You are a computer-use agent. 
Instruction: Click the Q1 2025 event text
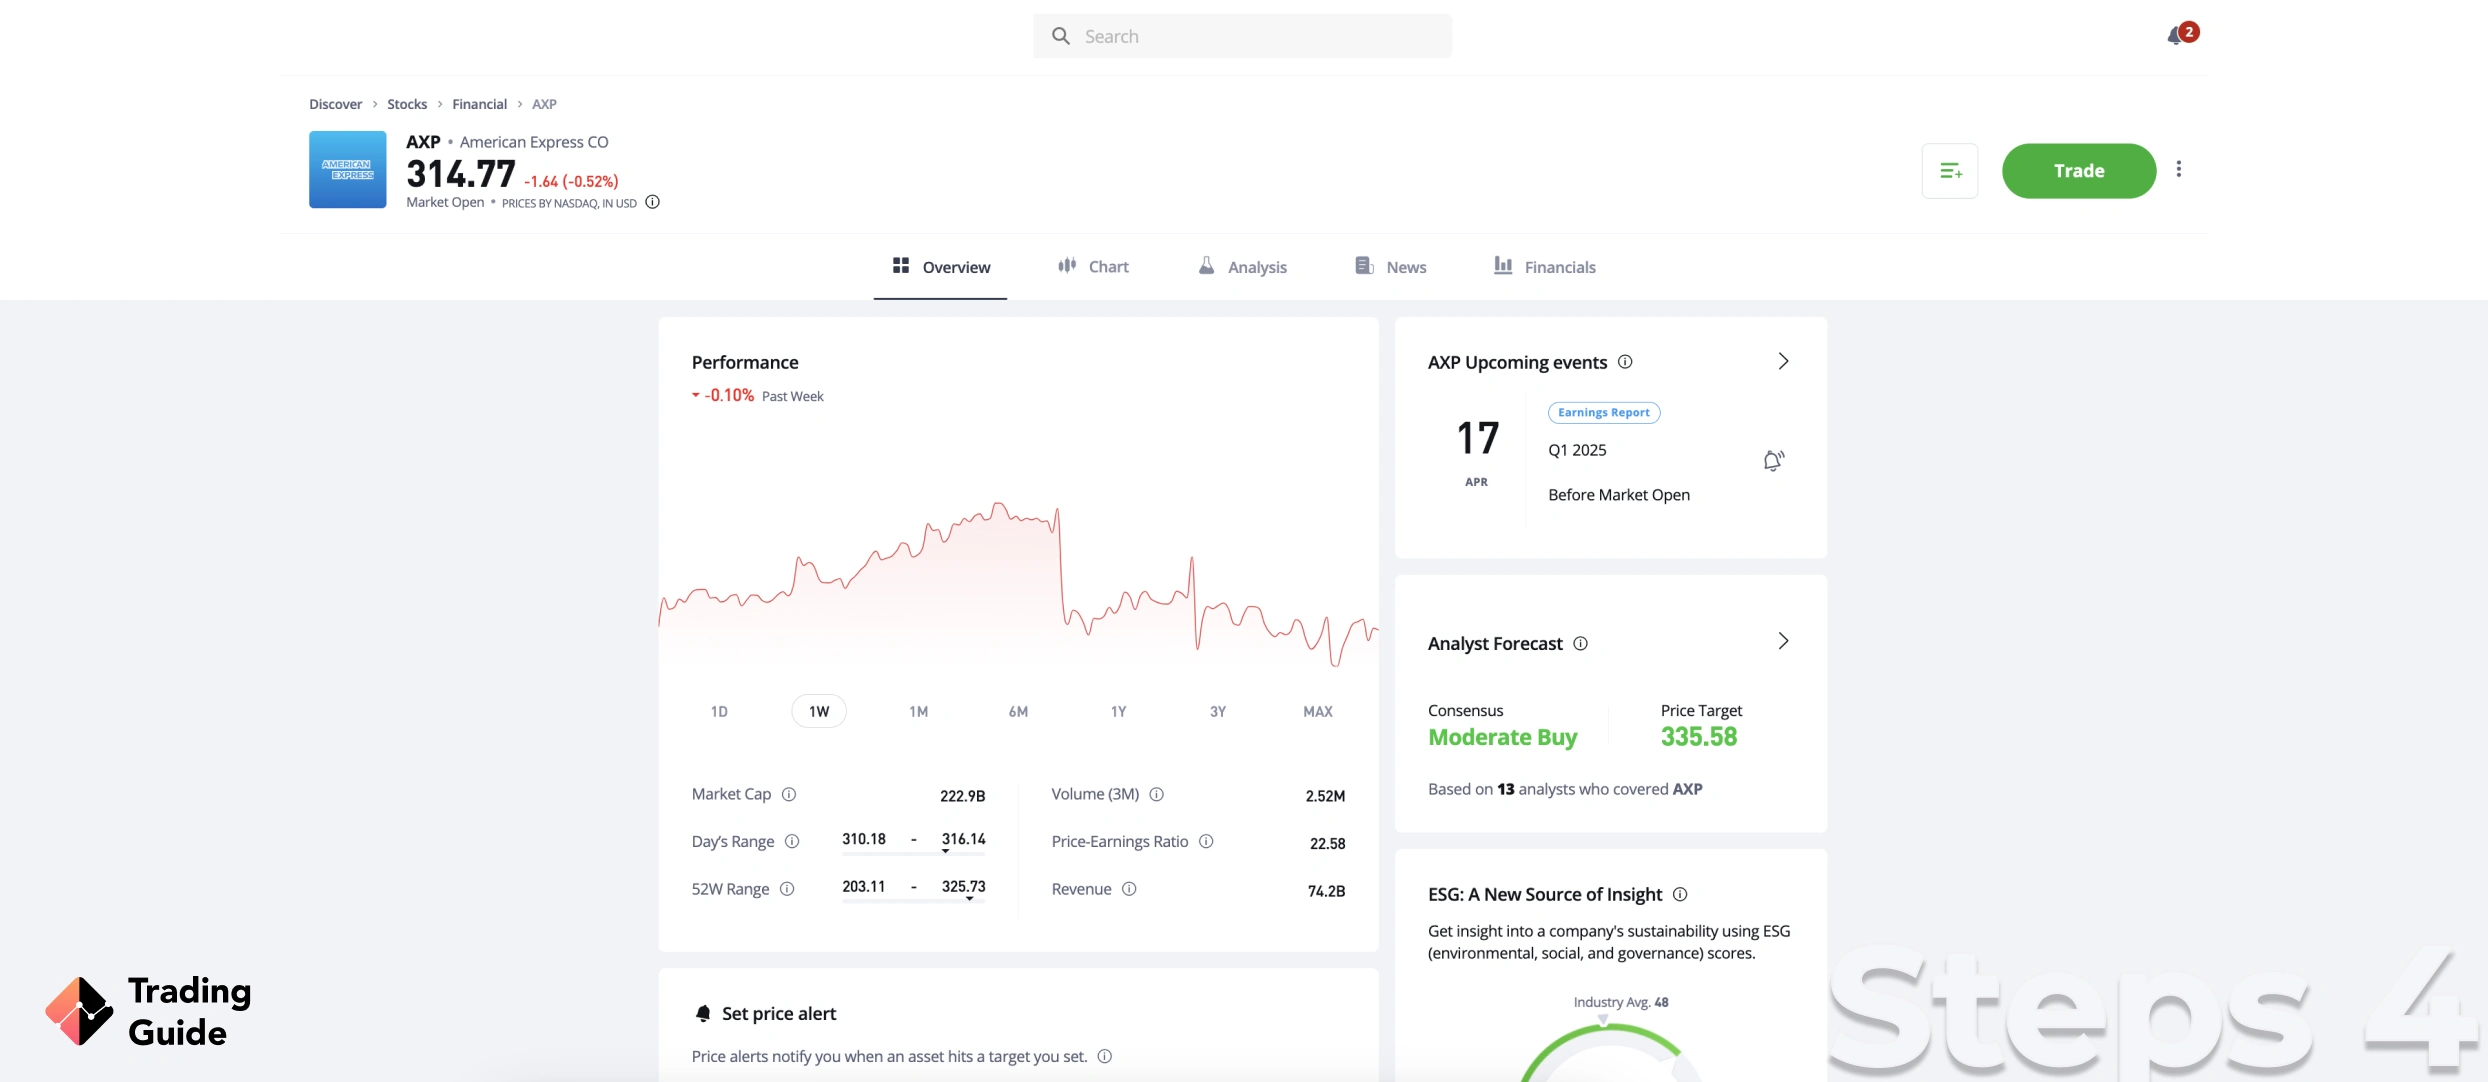pos(1577,450)
